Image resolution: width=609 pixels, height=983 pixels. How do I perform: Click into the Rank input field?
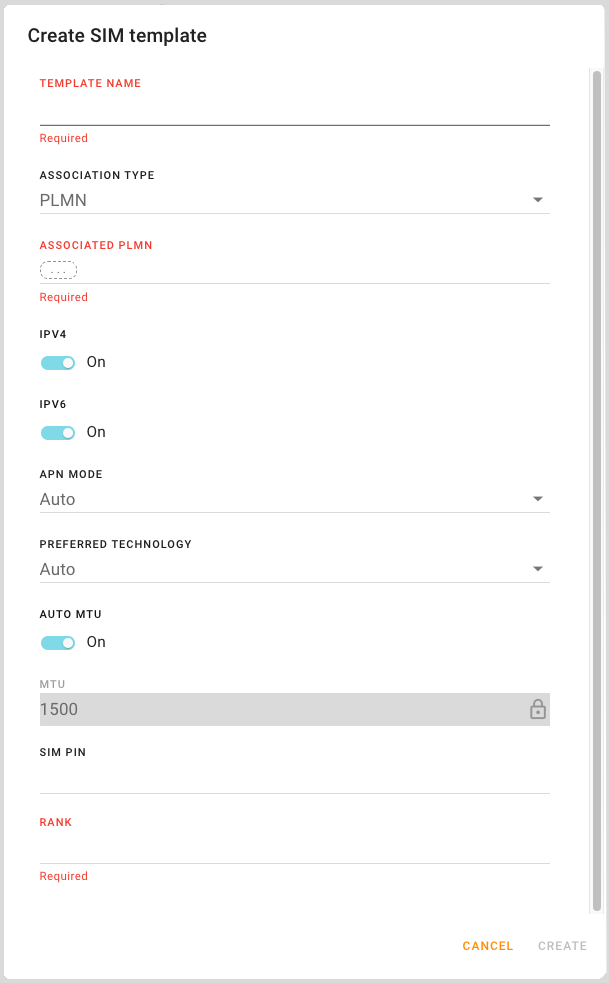click(x=295, y=849)
